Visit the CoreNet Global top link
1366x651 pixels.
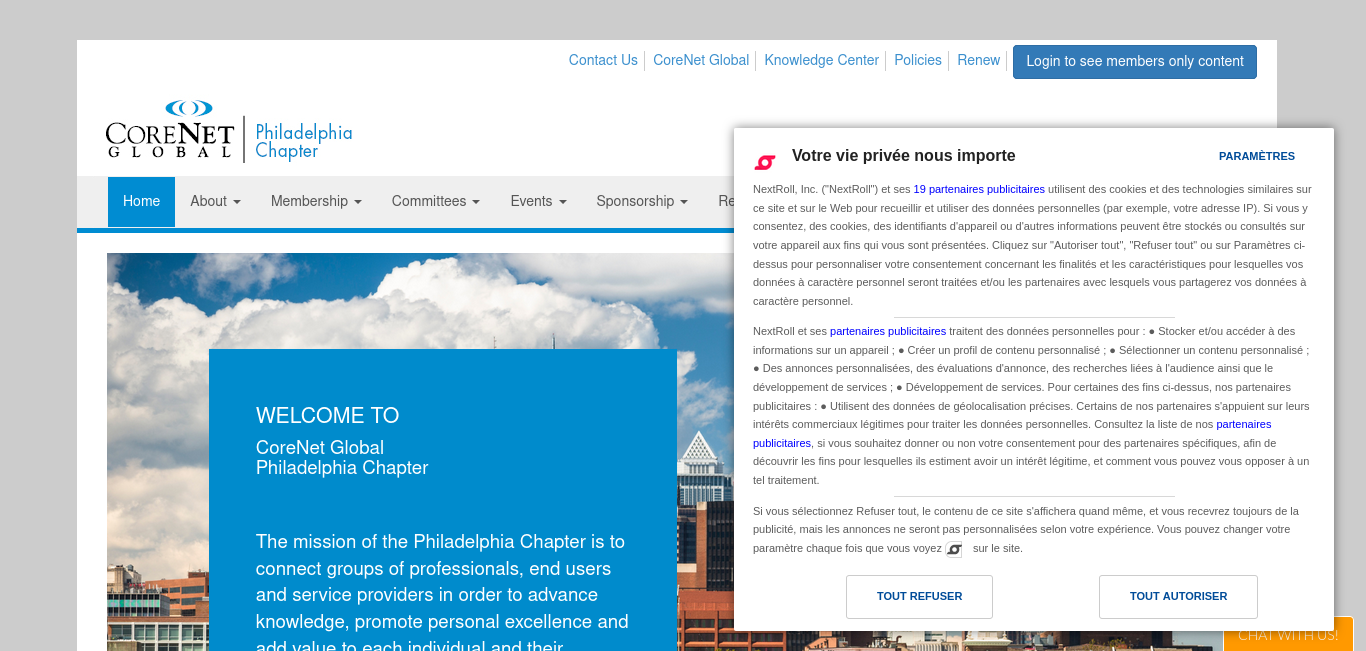click(701, 60)
